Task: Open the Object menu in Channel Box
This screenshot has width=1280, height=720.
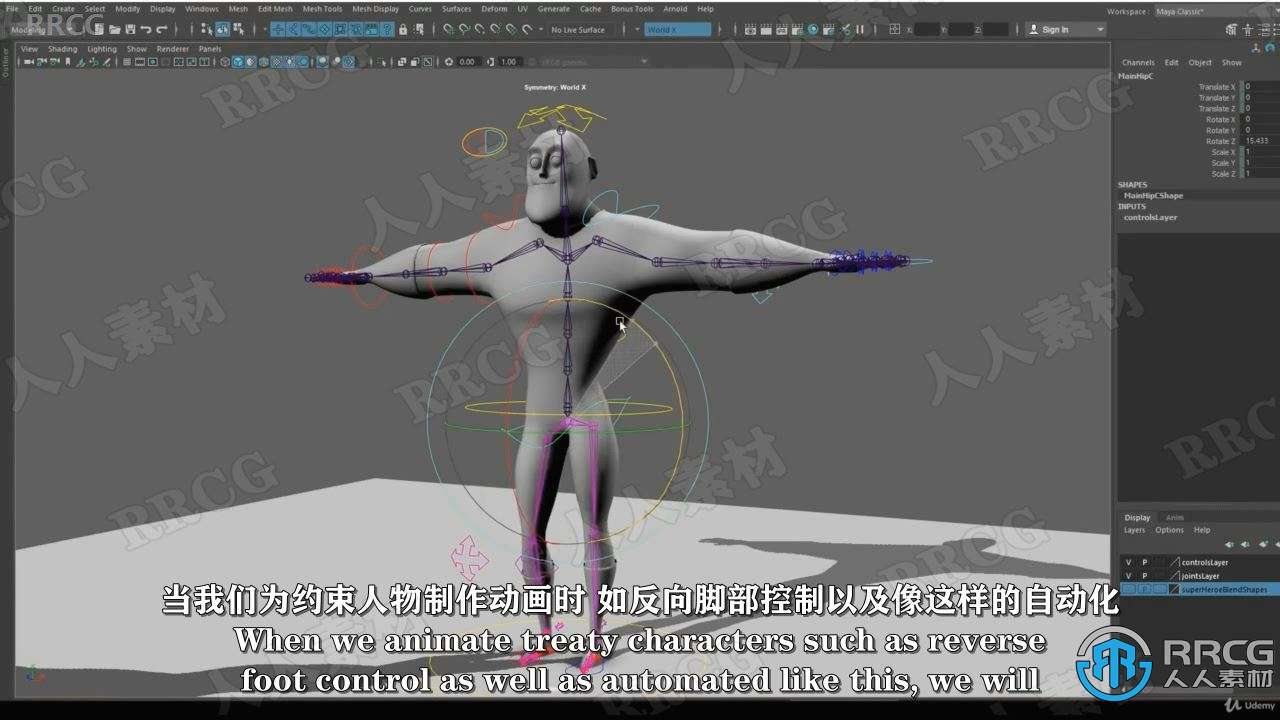Action: pyautogui.click(x=1200, y=62)
